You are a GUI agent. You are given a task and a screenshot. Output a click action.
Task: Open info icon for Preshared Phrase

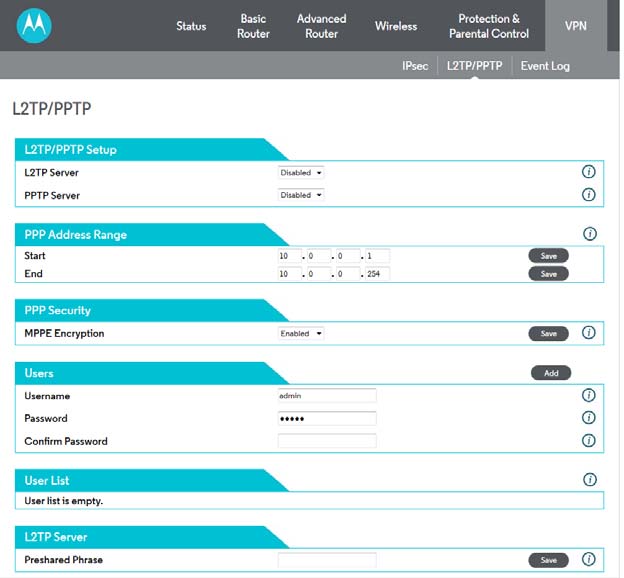coord(589,559)
